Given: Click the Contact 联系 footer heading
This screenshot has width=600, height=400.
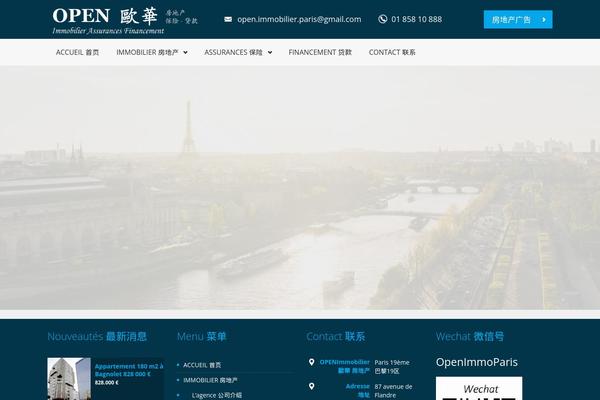Looking at the screenshot, I should tap(336, 336).
